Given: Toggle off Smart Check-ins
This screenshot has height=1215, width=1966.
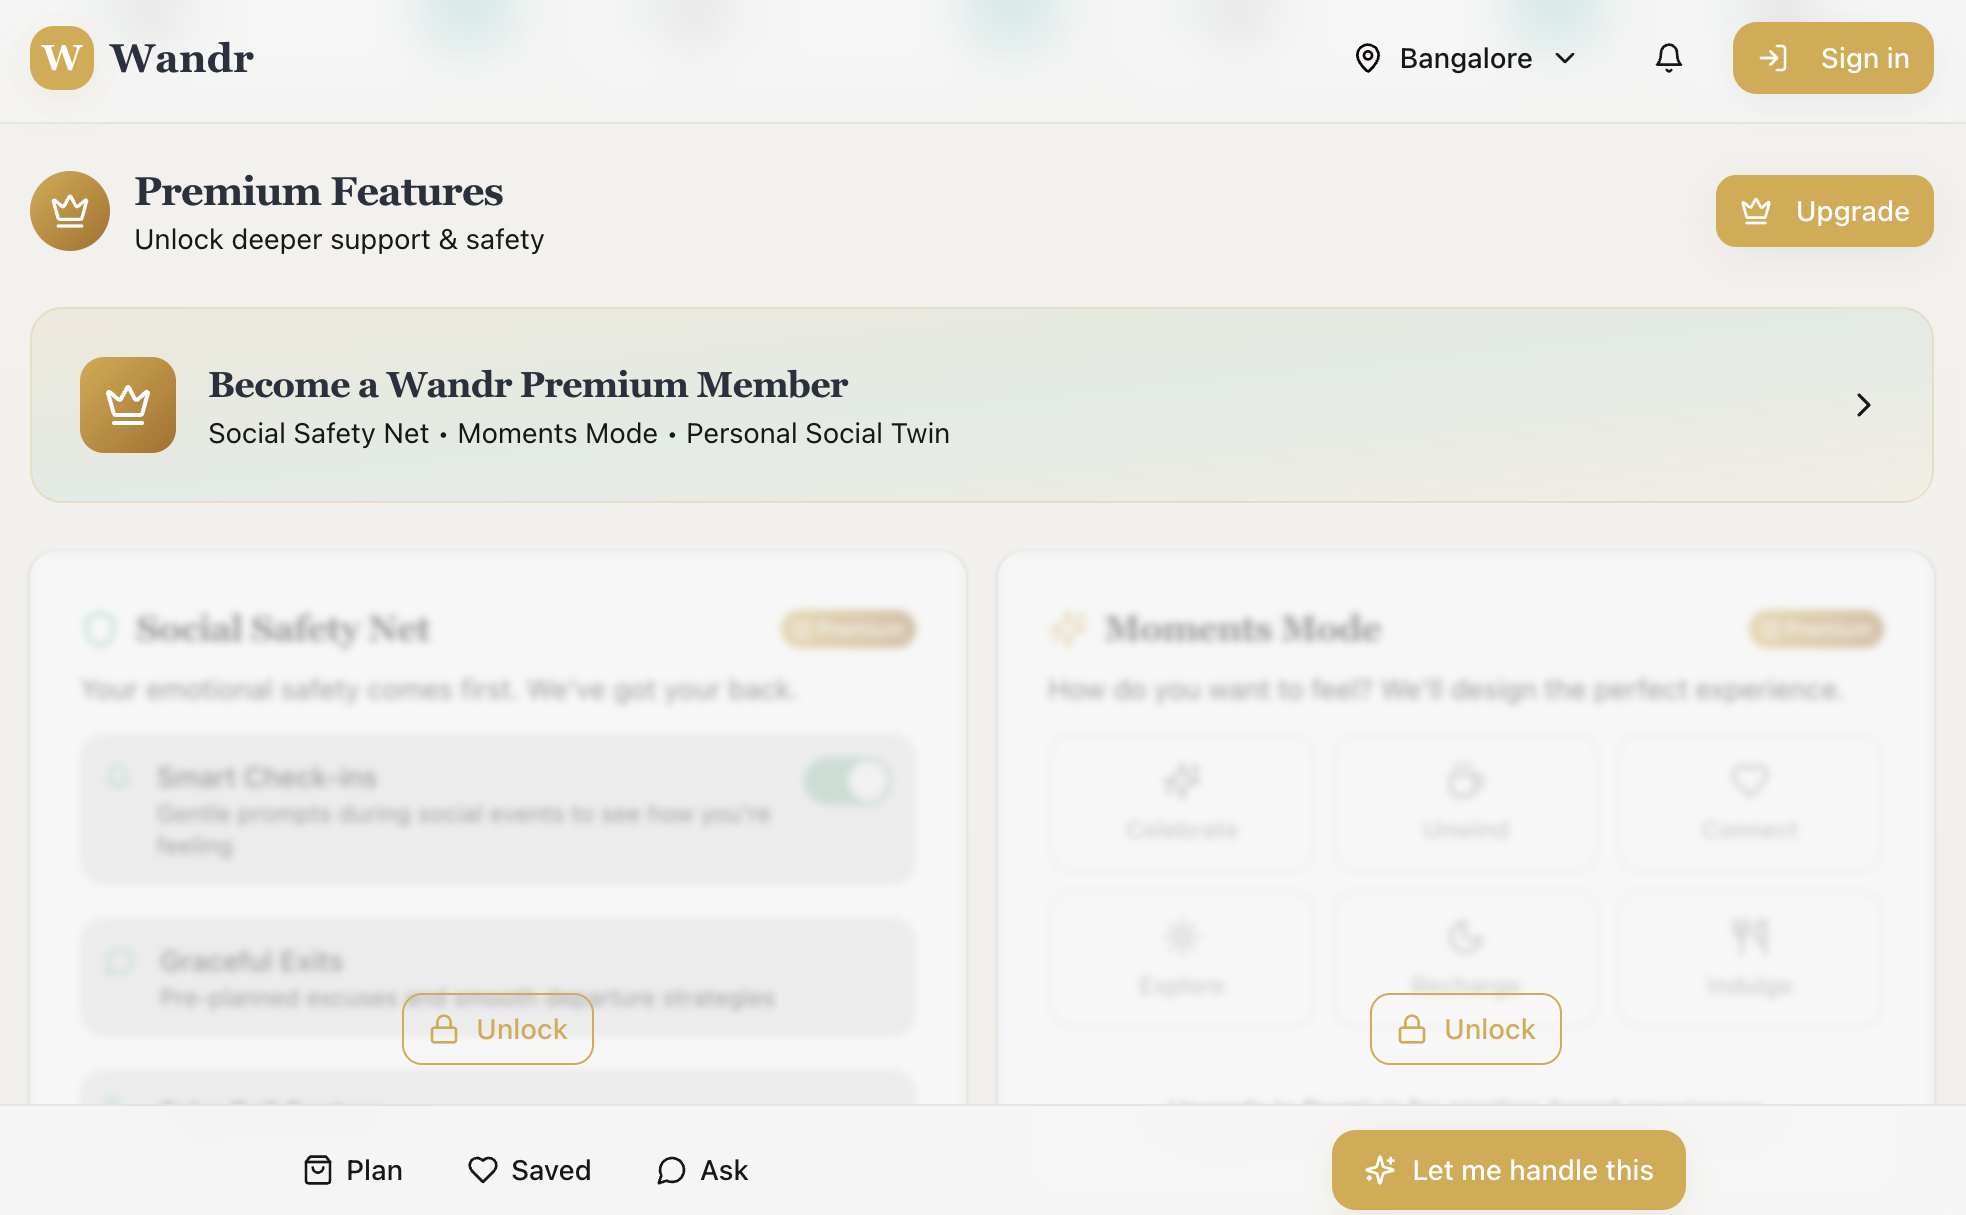Looking at the screenshot, I should pos(849,781).
